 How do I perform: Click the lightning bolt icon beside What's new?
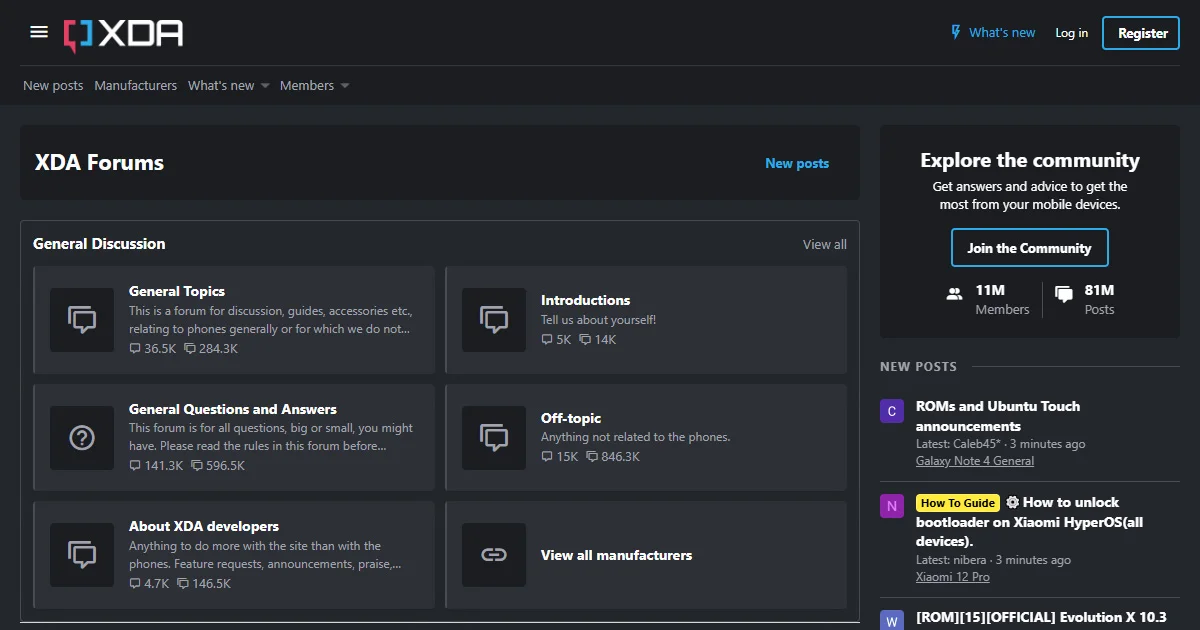click(x=956, y=33)
